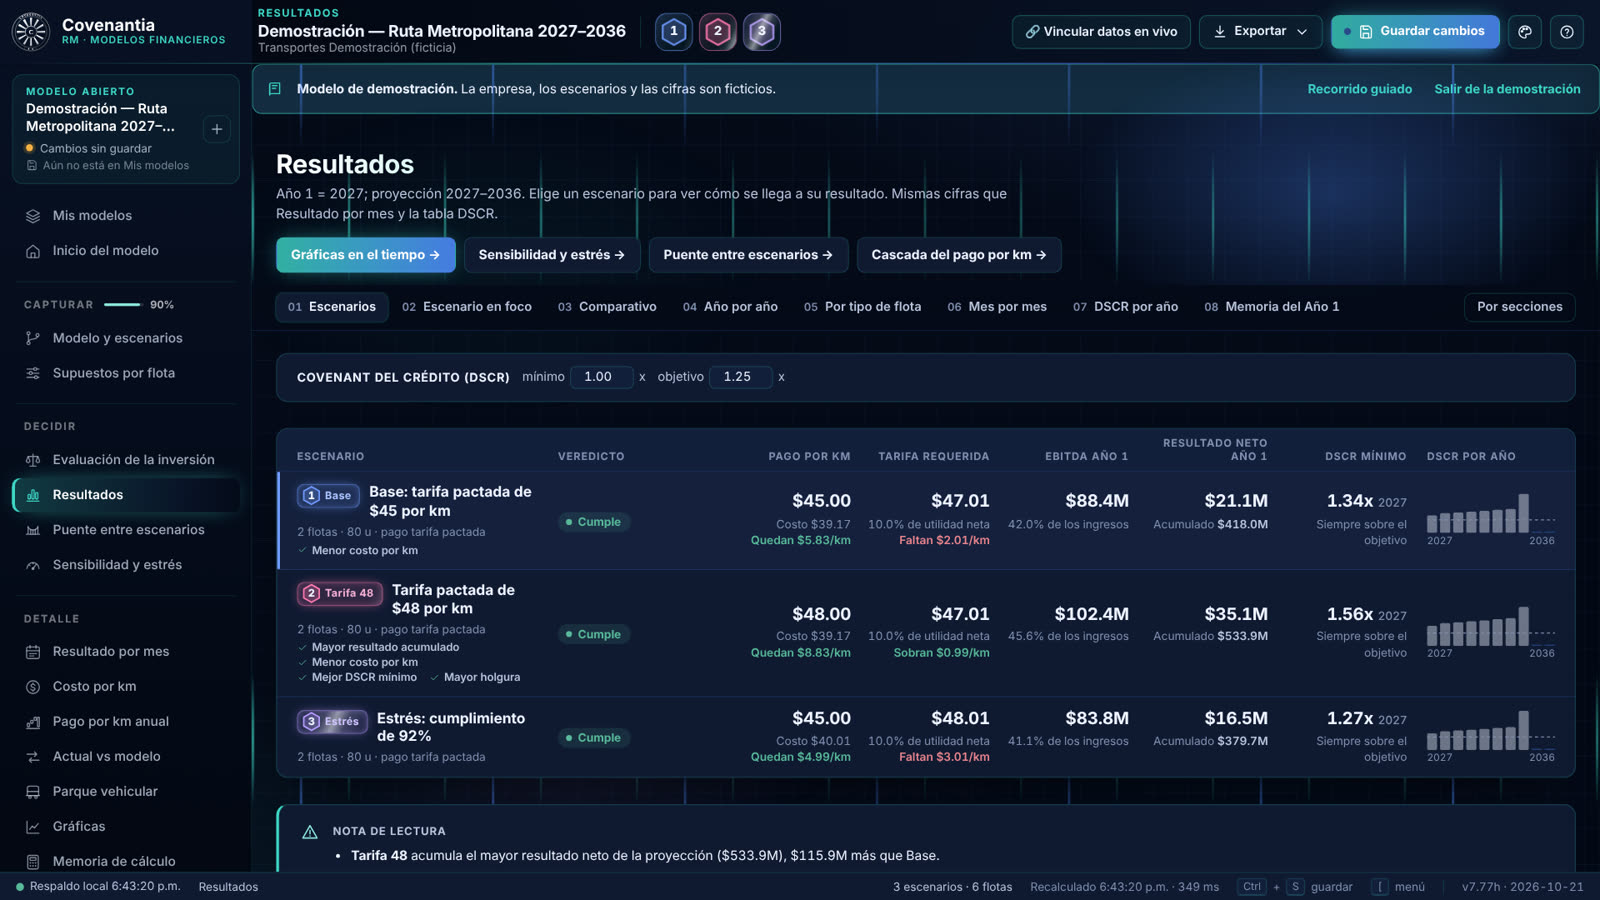Open Actual vs modelo
Image resolution: width=1600 pixels, height=900 pixels.
(x=126, y=757)
